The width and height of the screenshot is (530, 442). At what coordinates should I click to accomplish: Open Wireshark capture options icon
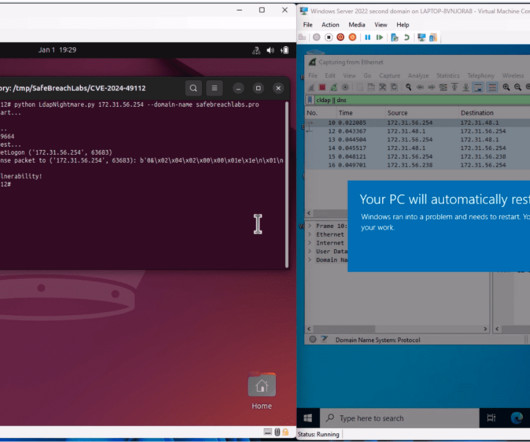click(x=345, y=87)
